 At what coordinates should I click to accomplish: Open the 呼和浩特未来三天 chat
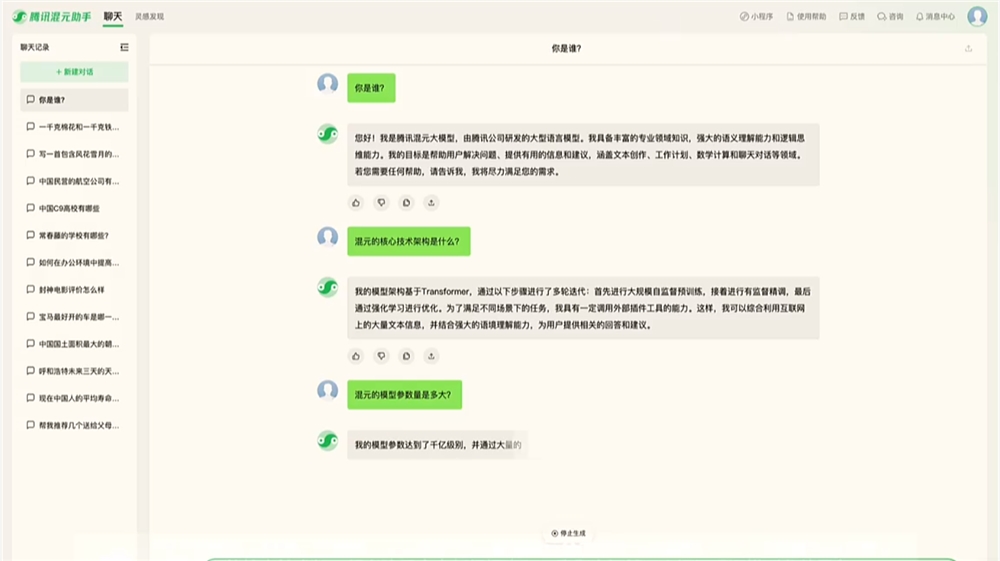point(74,371)
